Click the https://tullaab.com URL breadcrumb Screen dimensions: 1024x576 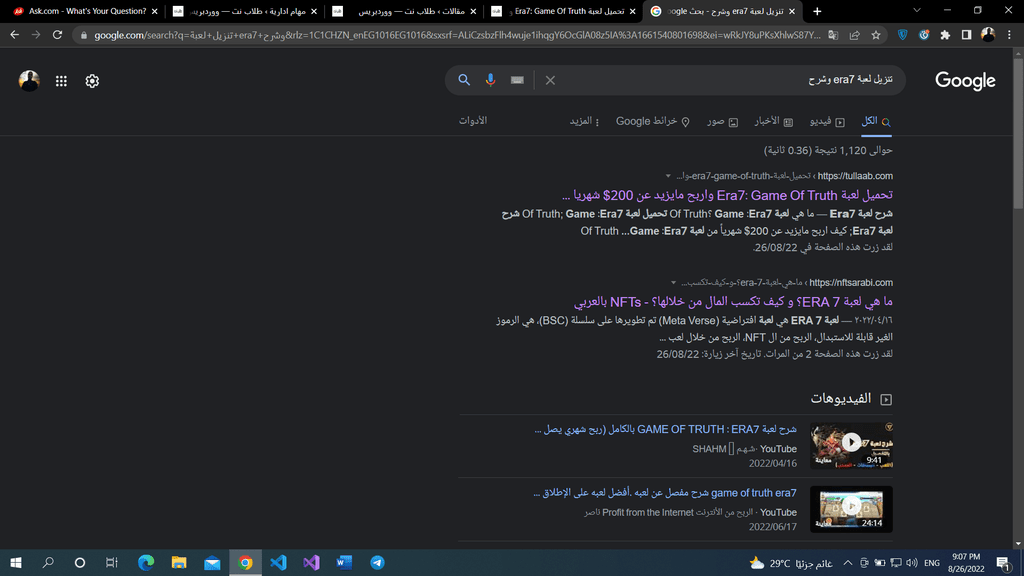click(x=855, y=176)
